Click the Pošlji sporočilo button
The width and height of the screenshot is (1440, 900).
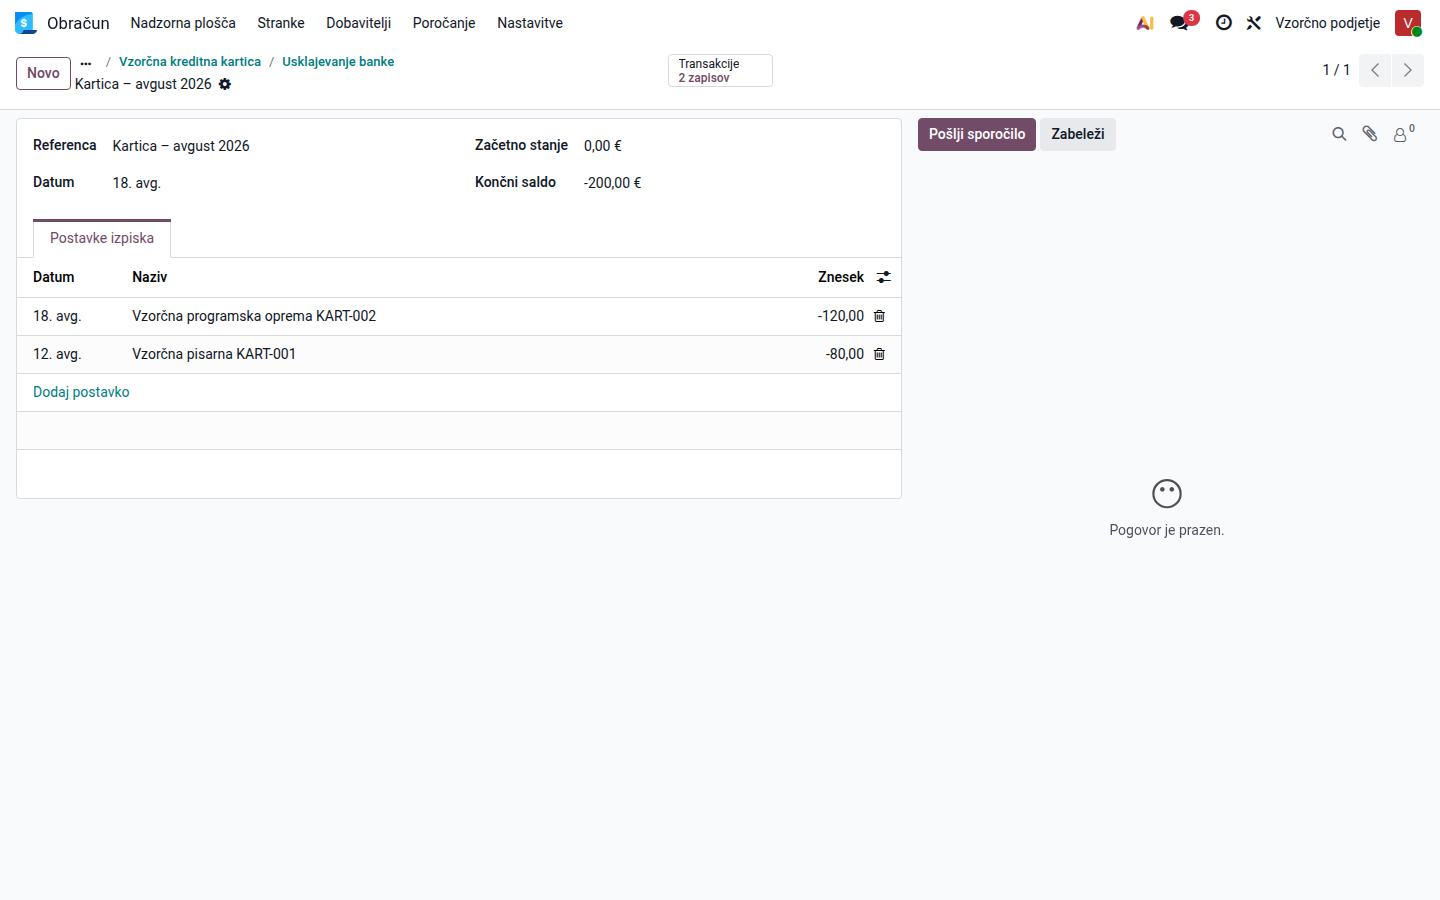click(977, 134)
